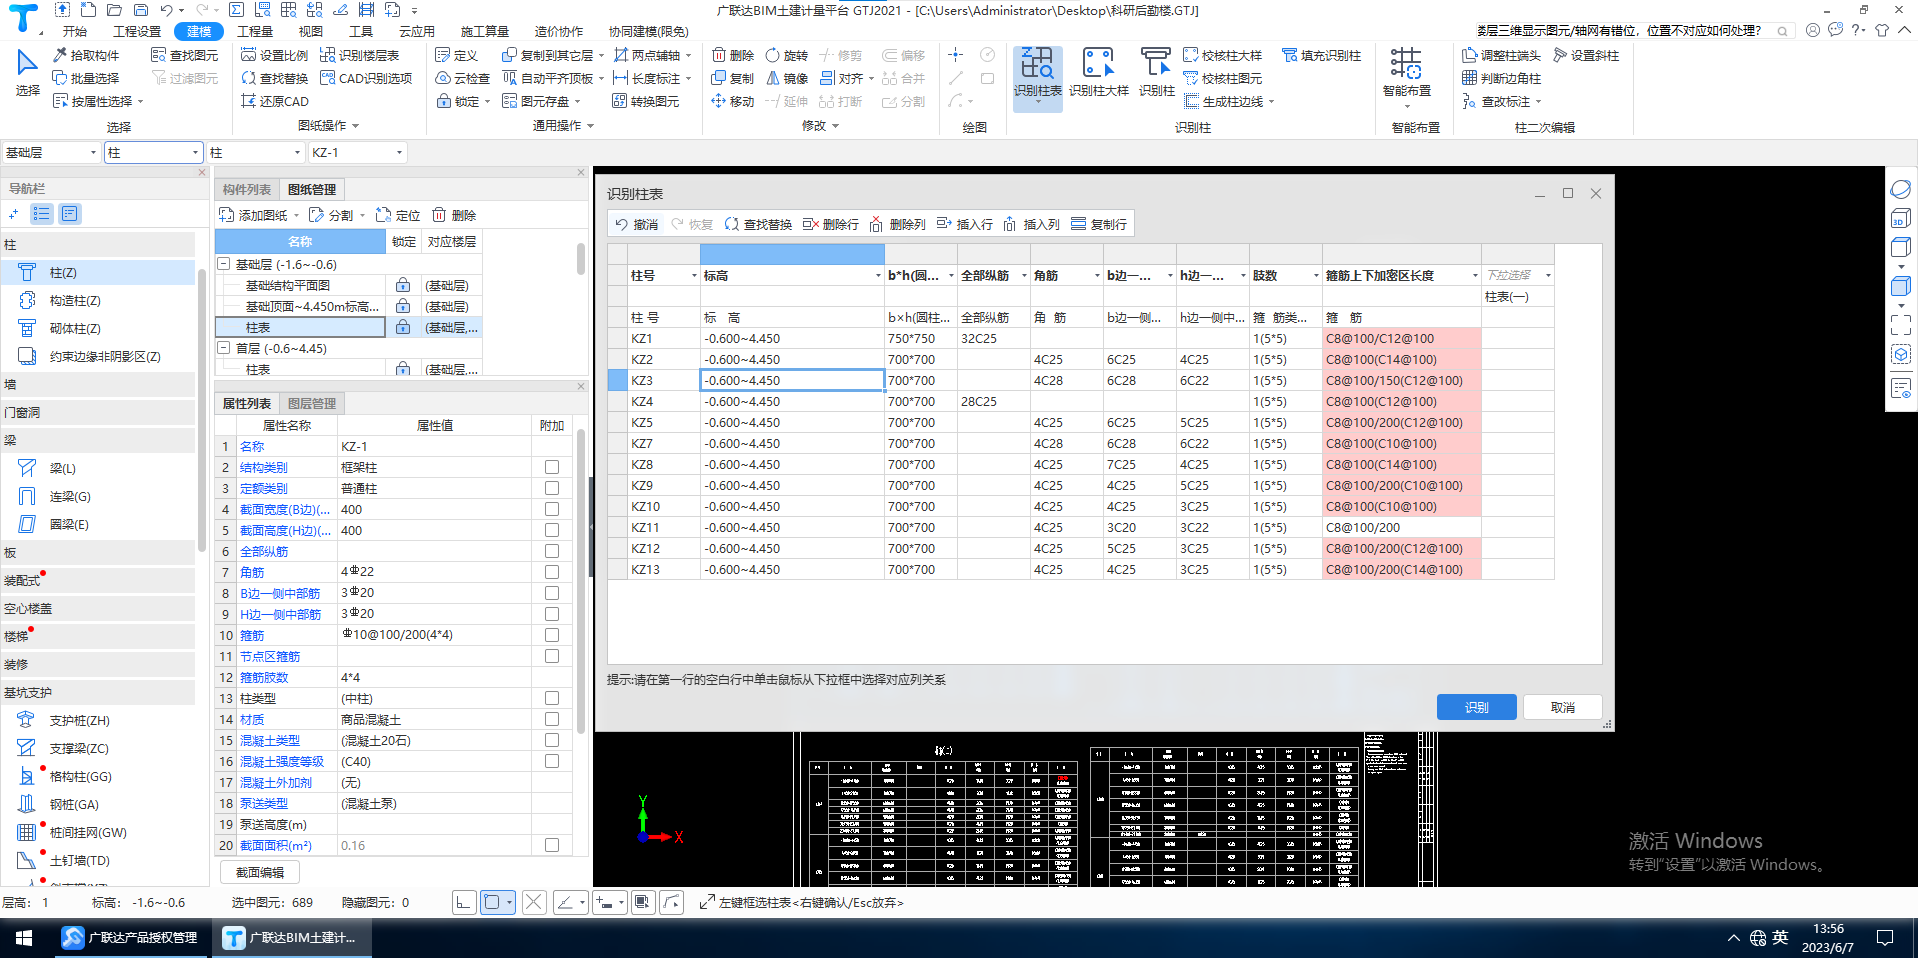Click the 调整柱端头 tool
Viewport: 1918px width, 958px height.
pos(1501,55)
